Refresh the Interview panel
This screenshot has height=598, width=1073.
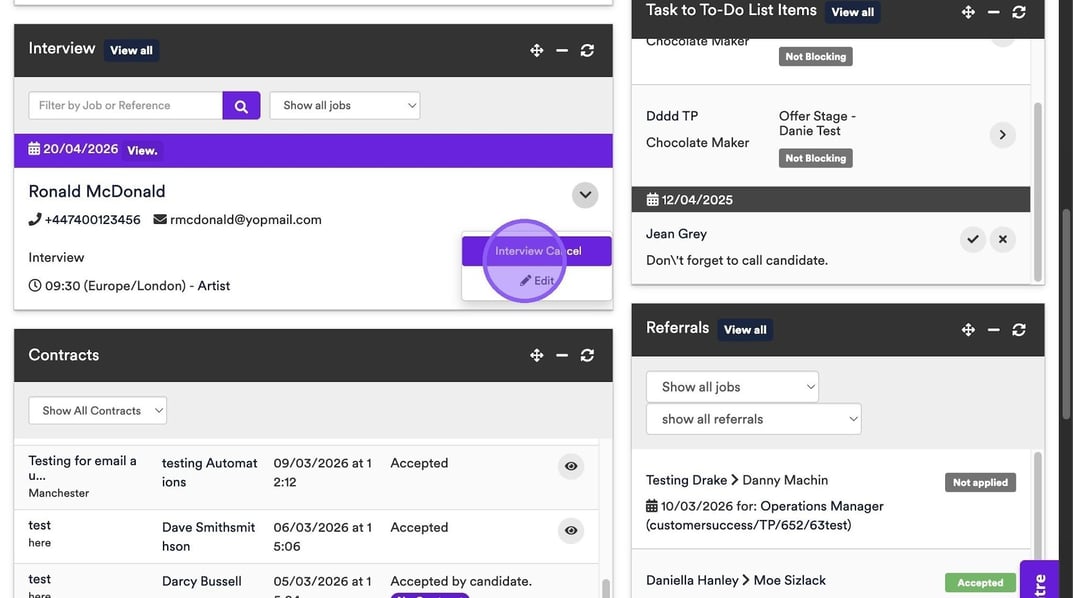[x=587, y=50]
